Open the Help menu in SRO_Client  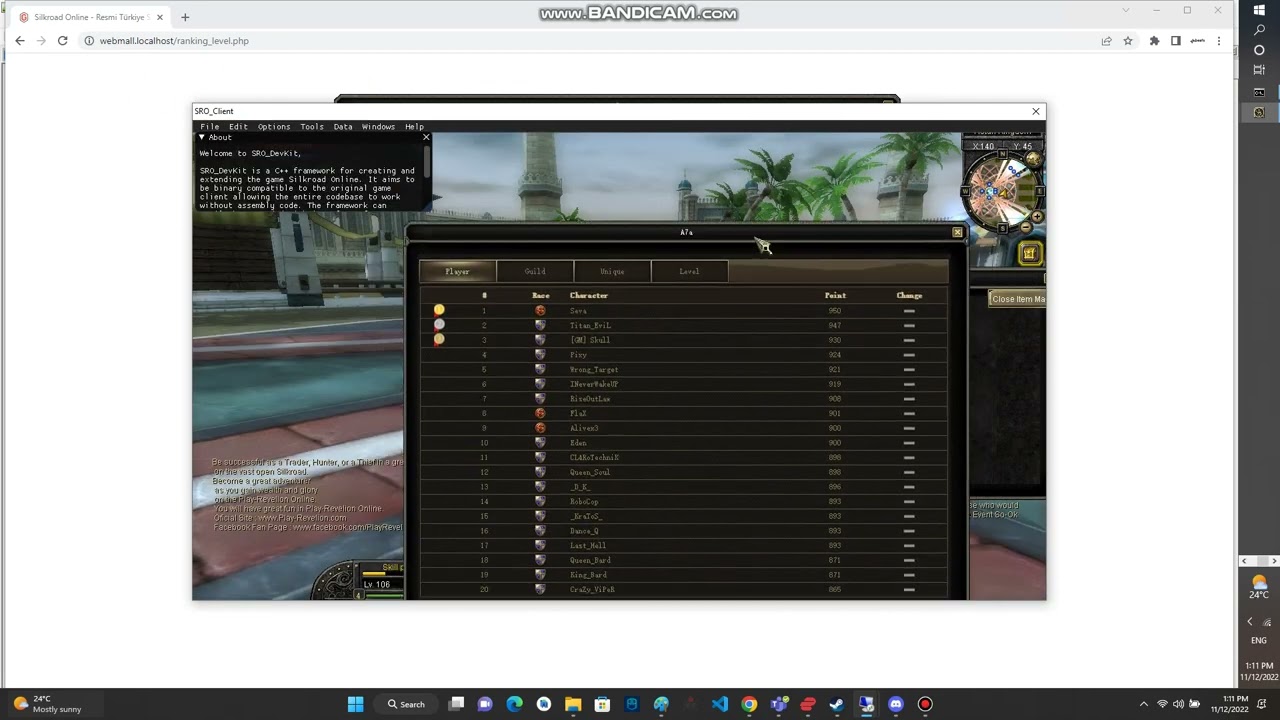414,127
